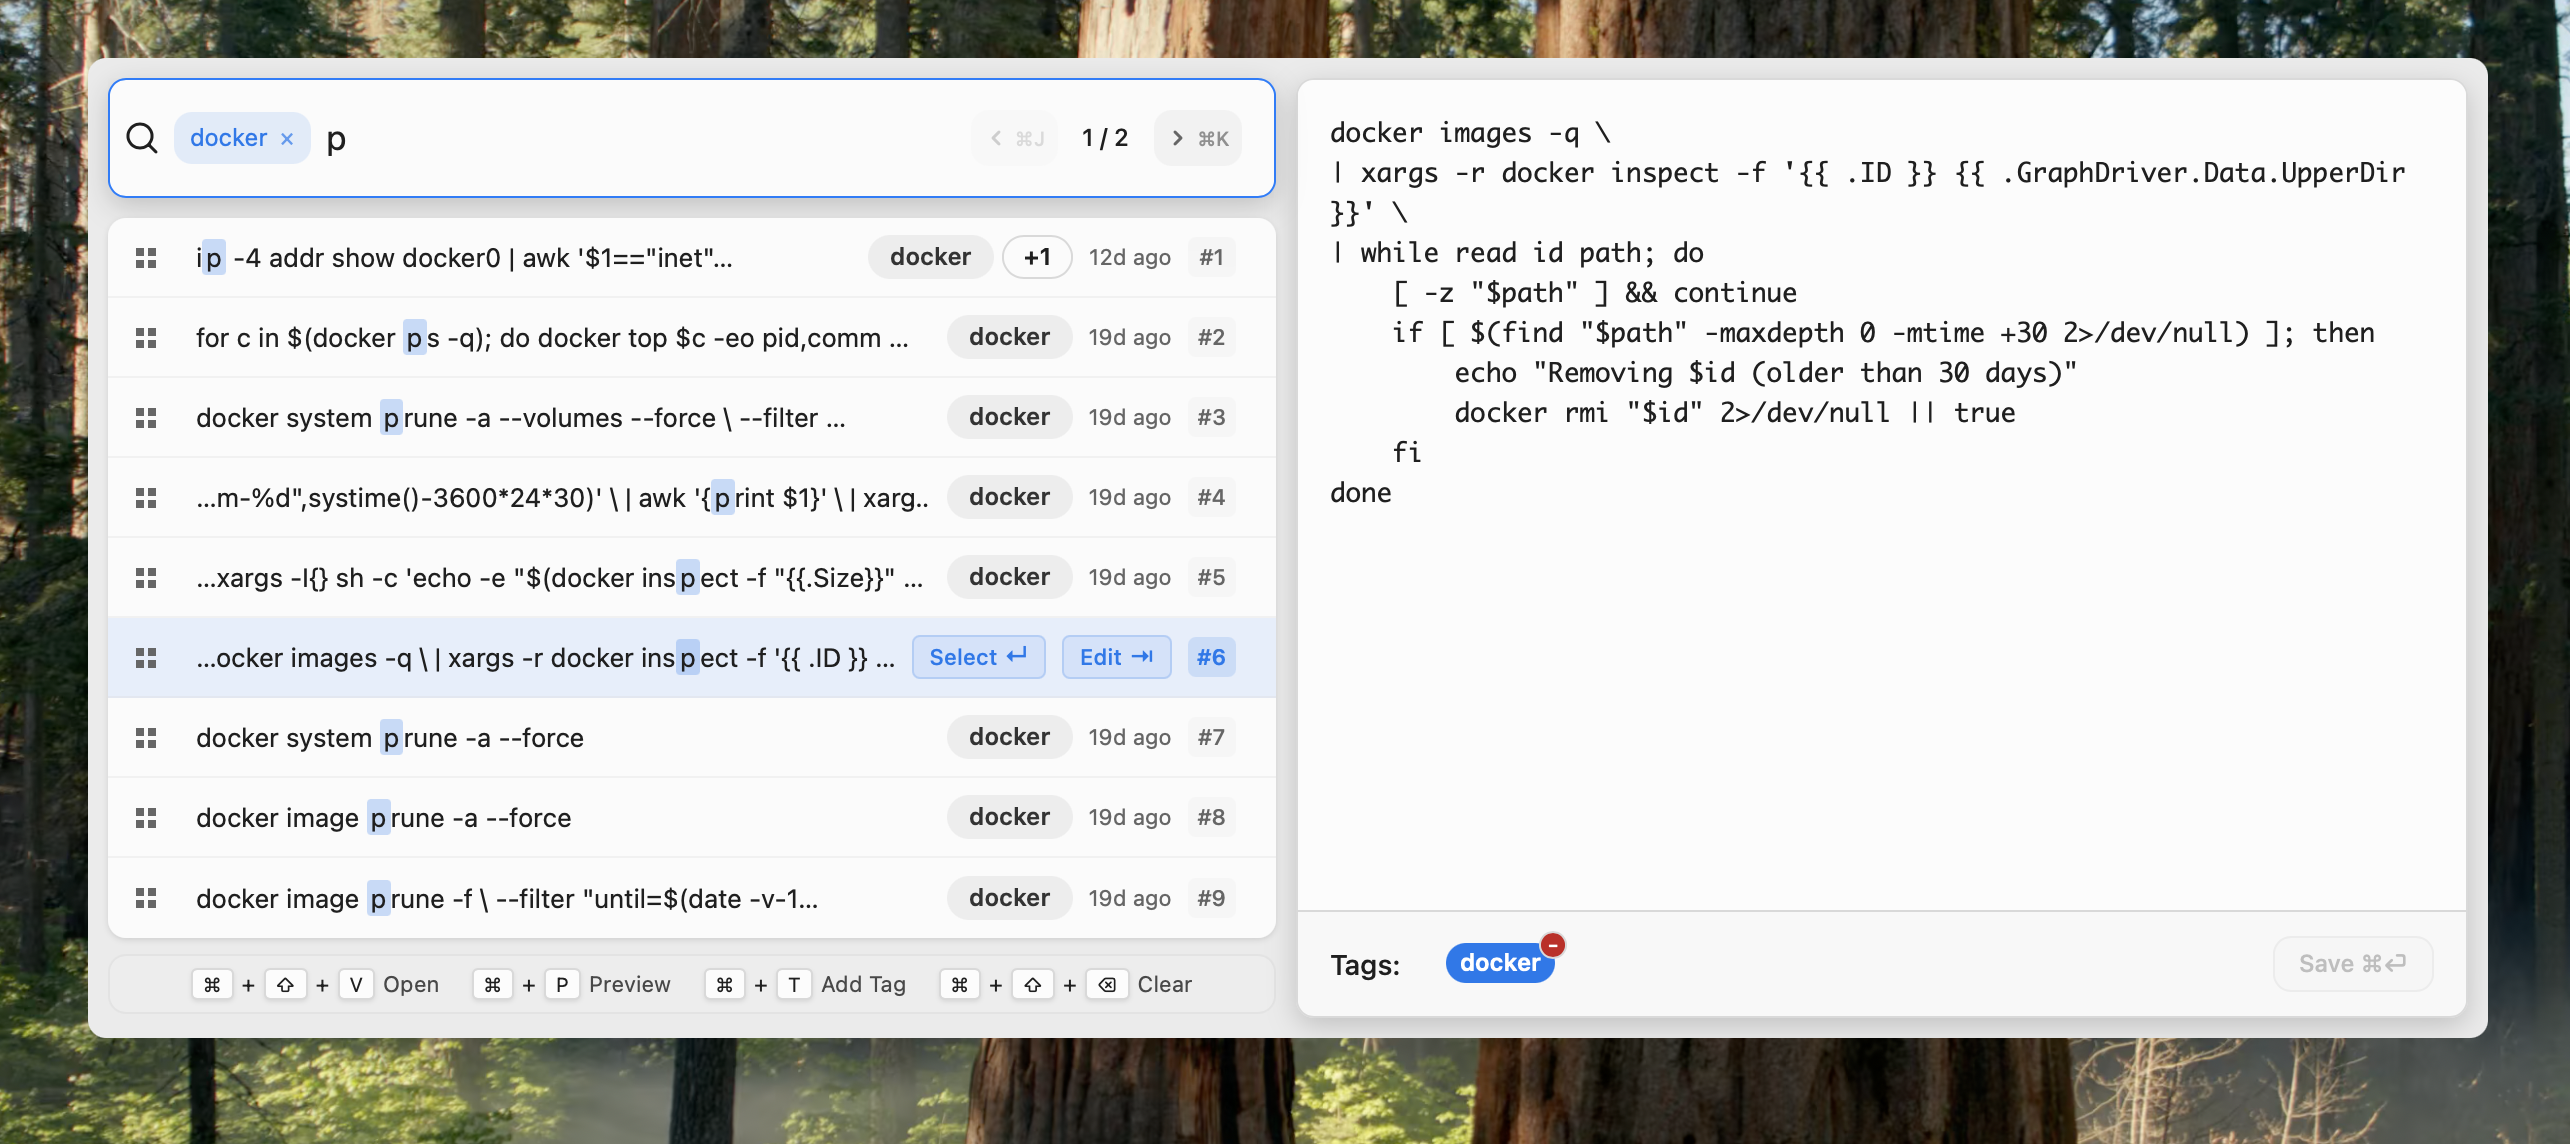2570x1144 pixels.
Task: Click the previous result arrow (⌘J)
Action: pos(1014,138)
